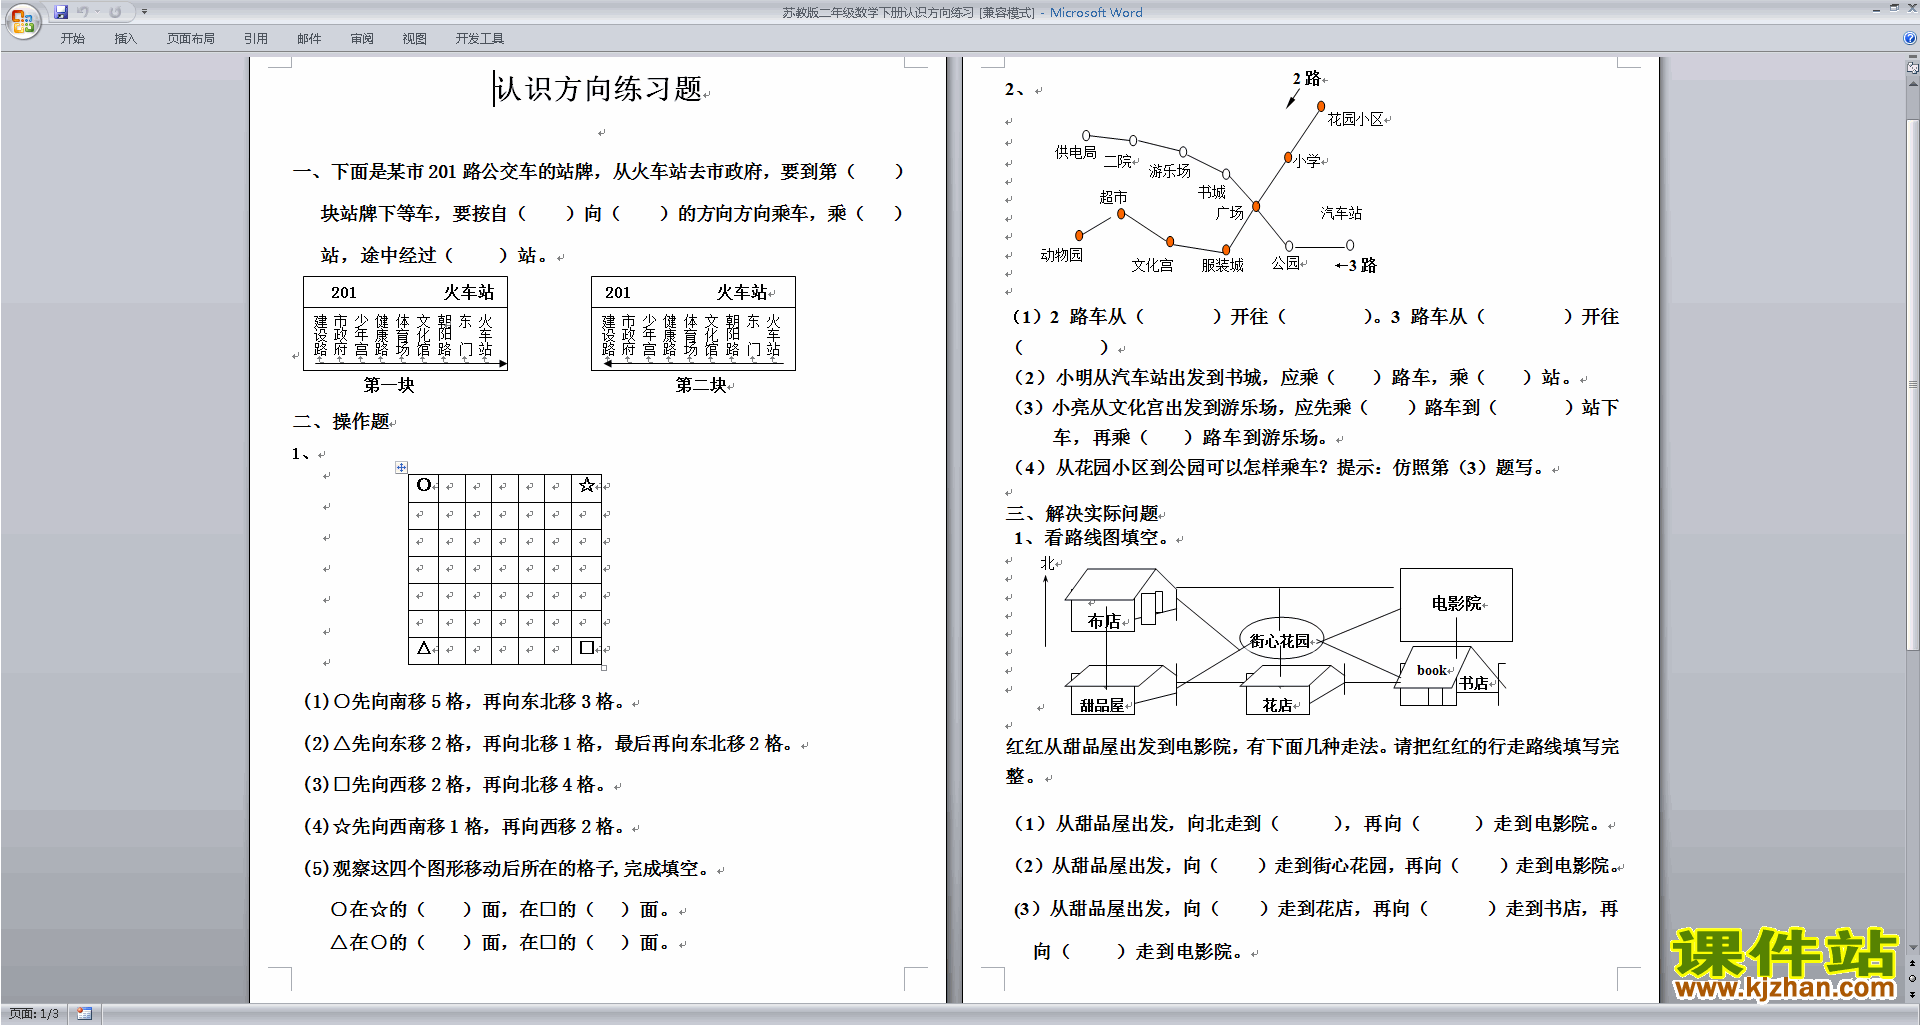Click the 书店 label in route map
The image size is (1920, 1025).
[x=1473, y=683]
